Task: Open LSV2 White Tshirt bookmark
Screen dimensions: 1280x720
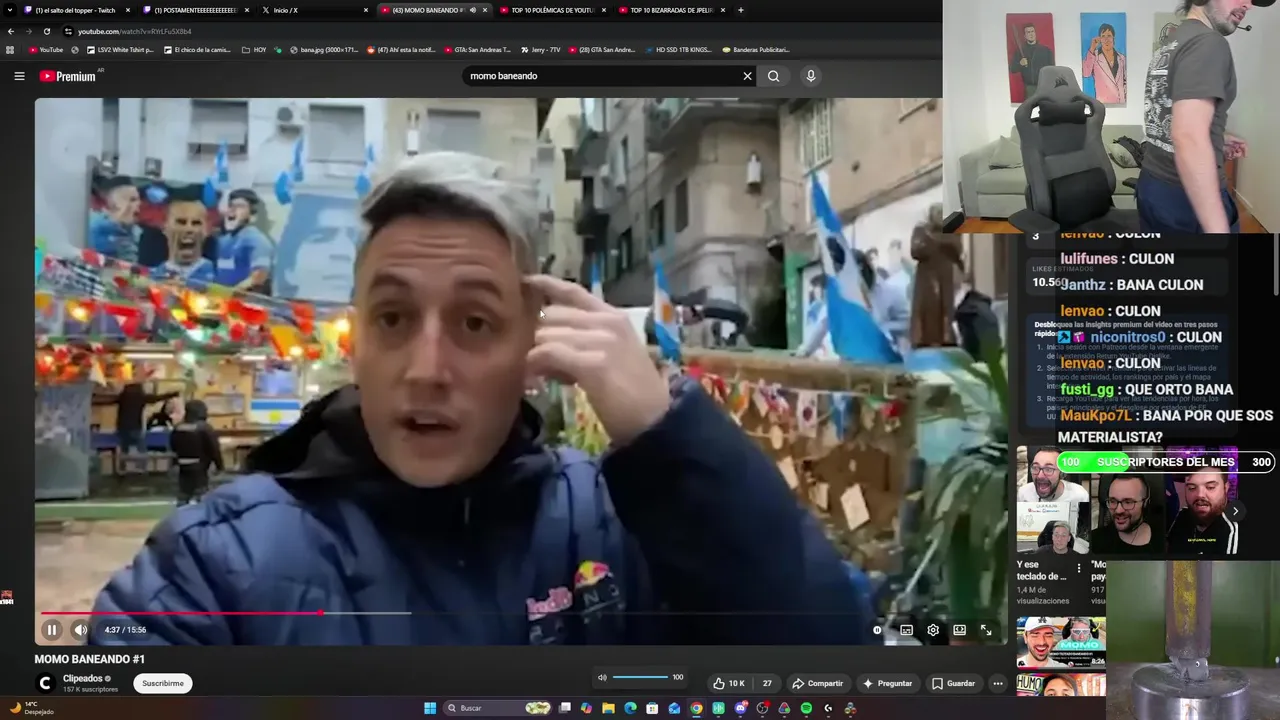Action: click(120, 49)
